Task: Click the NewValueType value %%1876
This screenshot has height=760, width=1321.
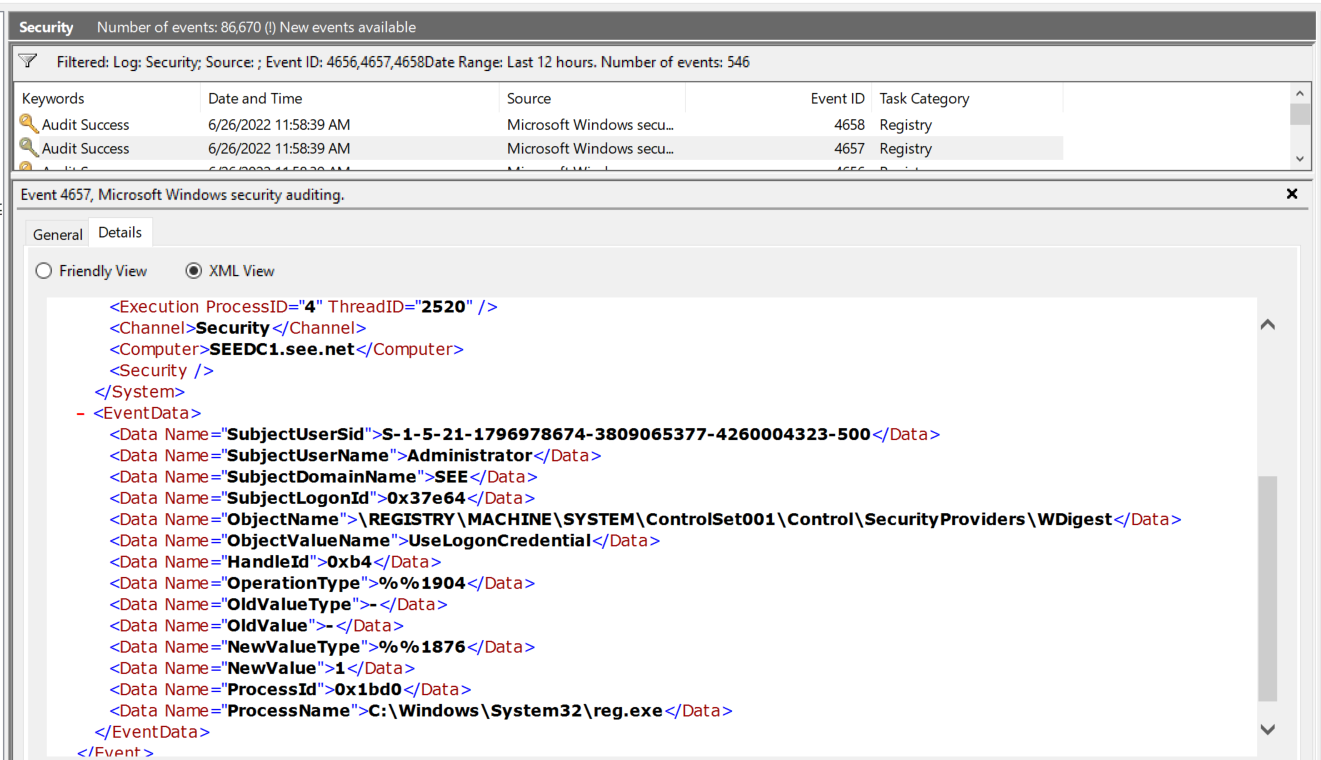Action: [x=422, y=646]
